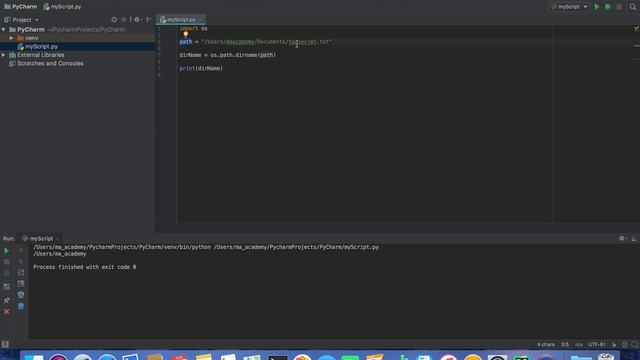
Task: Toggle tool window bars icon in status bar
Action: tap(5, 344)
